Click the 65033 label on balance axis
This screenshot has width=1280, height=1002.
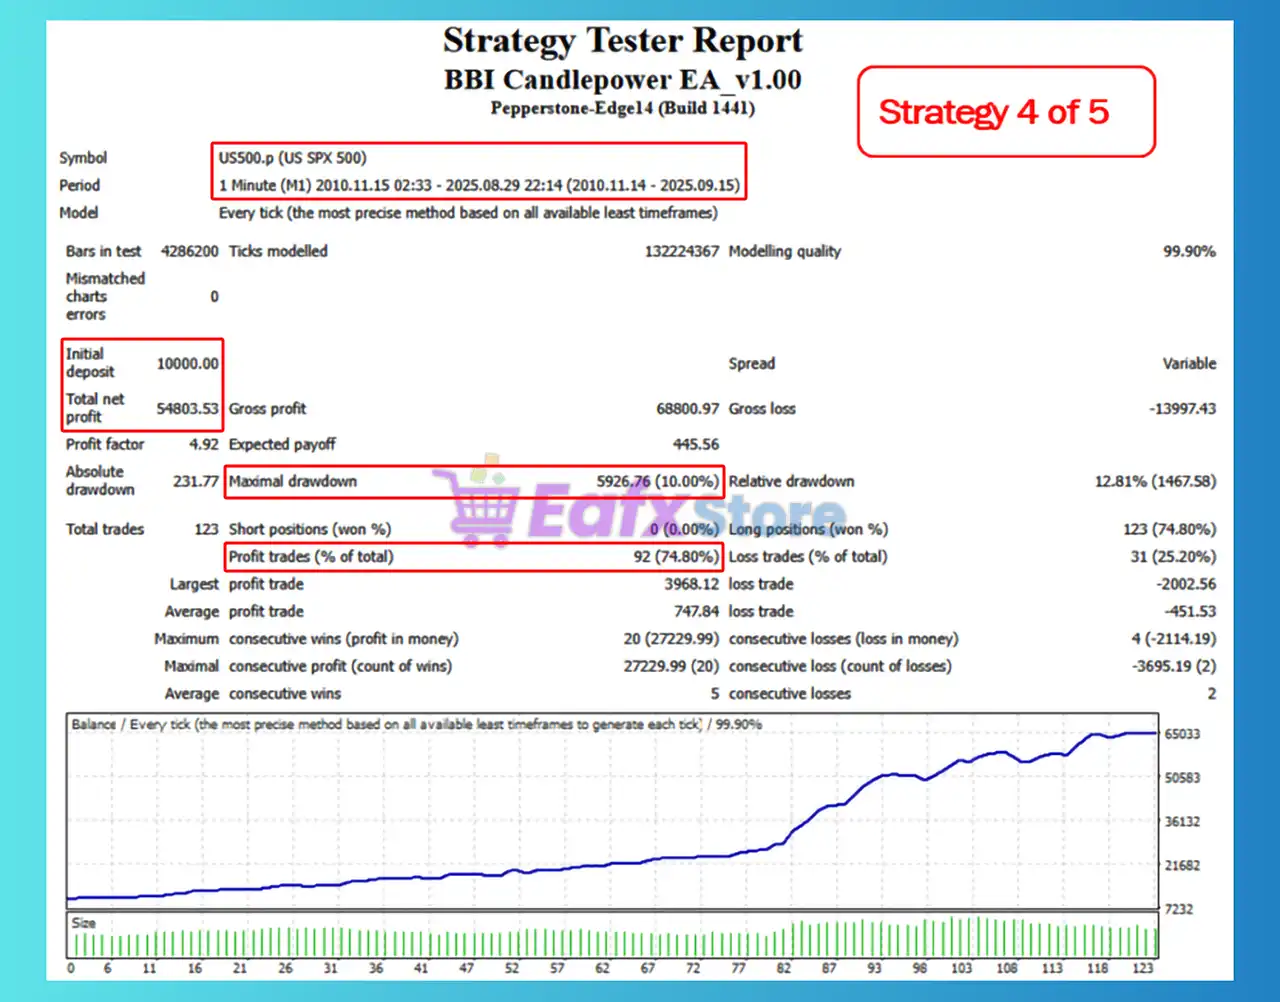[x=1182, y=734]
